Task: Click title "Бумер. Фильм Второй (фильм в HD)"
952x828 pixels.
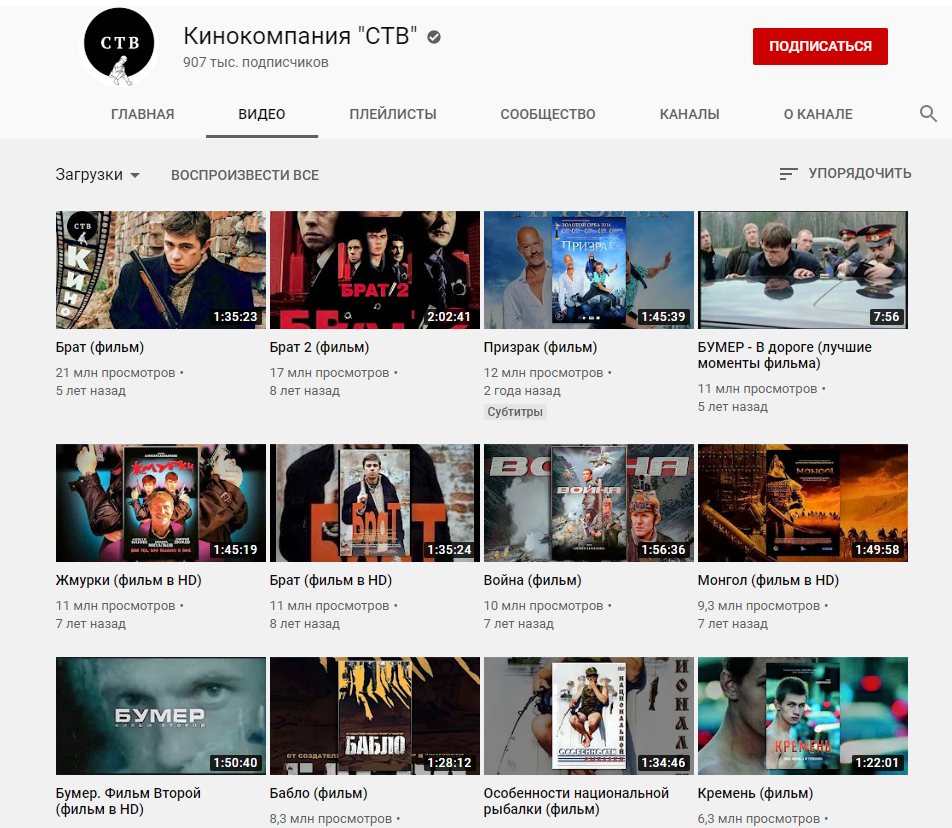Action: (128, 801)
